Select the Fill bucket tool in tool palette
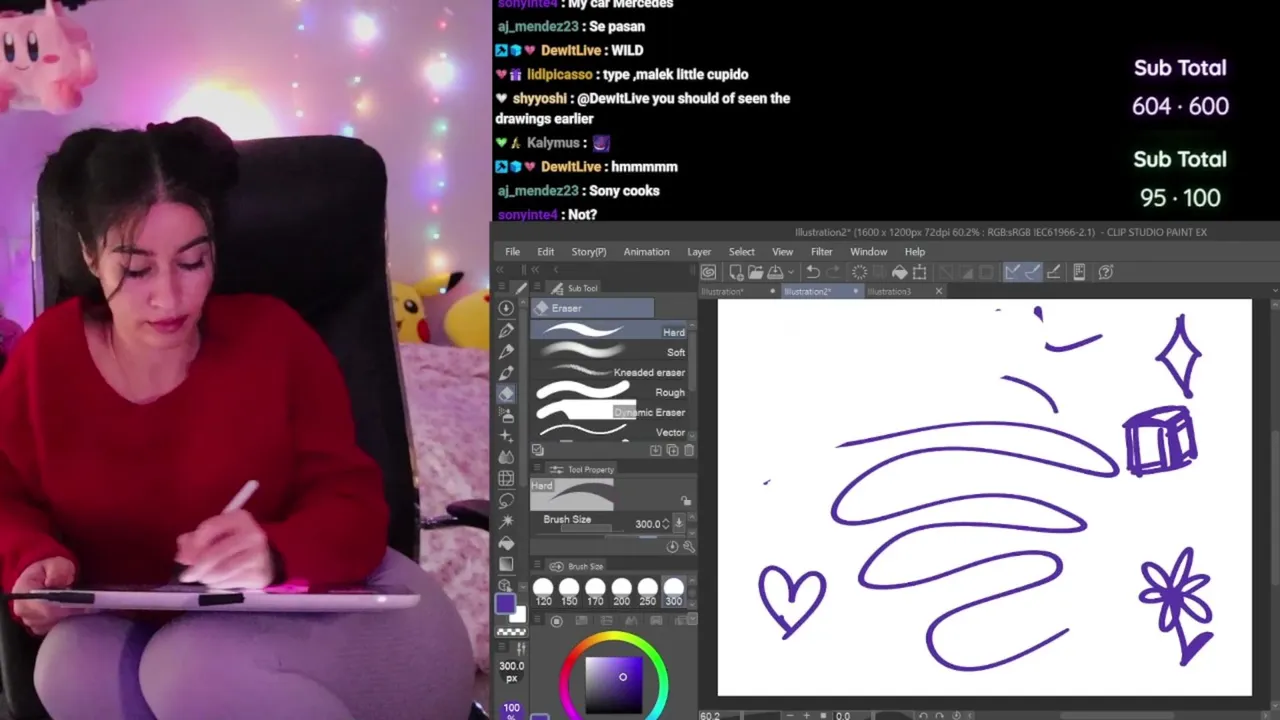Screen dimensions: 1280x720 (506, 543)
